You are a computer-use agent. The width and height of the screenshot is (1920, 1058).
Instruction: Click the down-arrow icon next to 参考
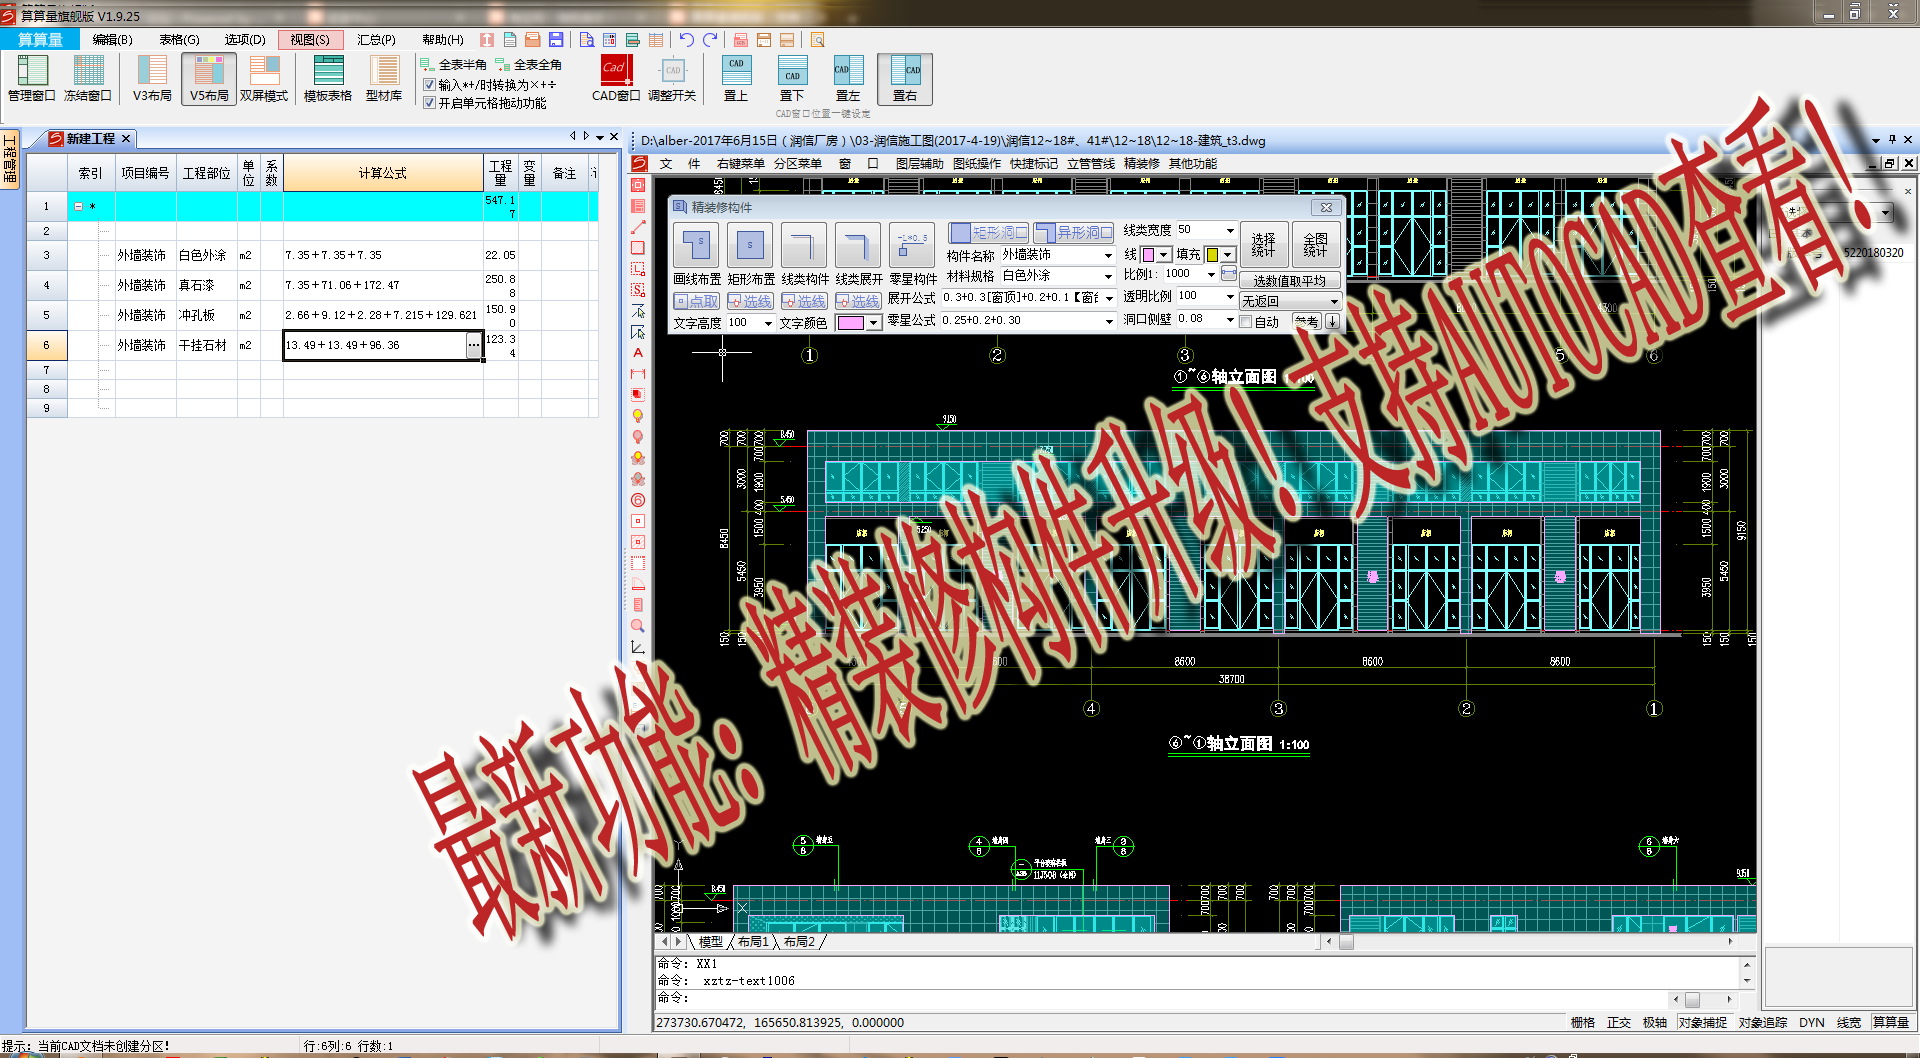point(1332,322)
